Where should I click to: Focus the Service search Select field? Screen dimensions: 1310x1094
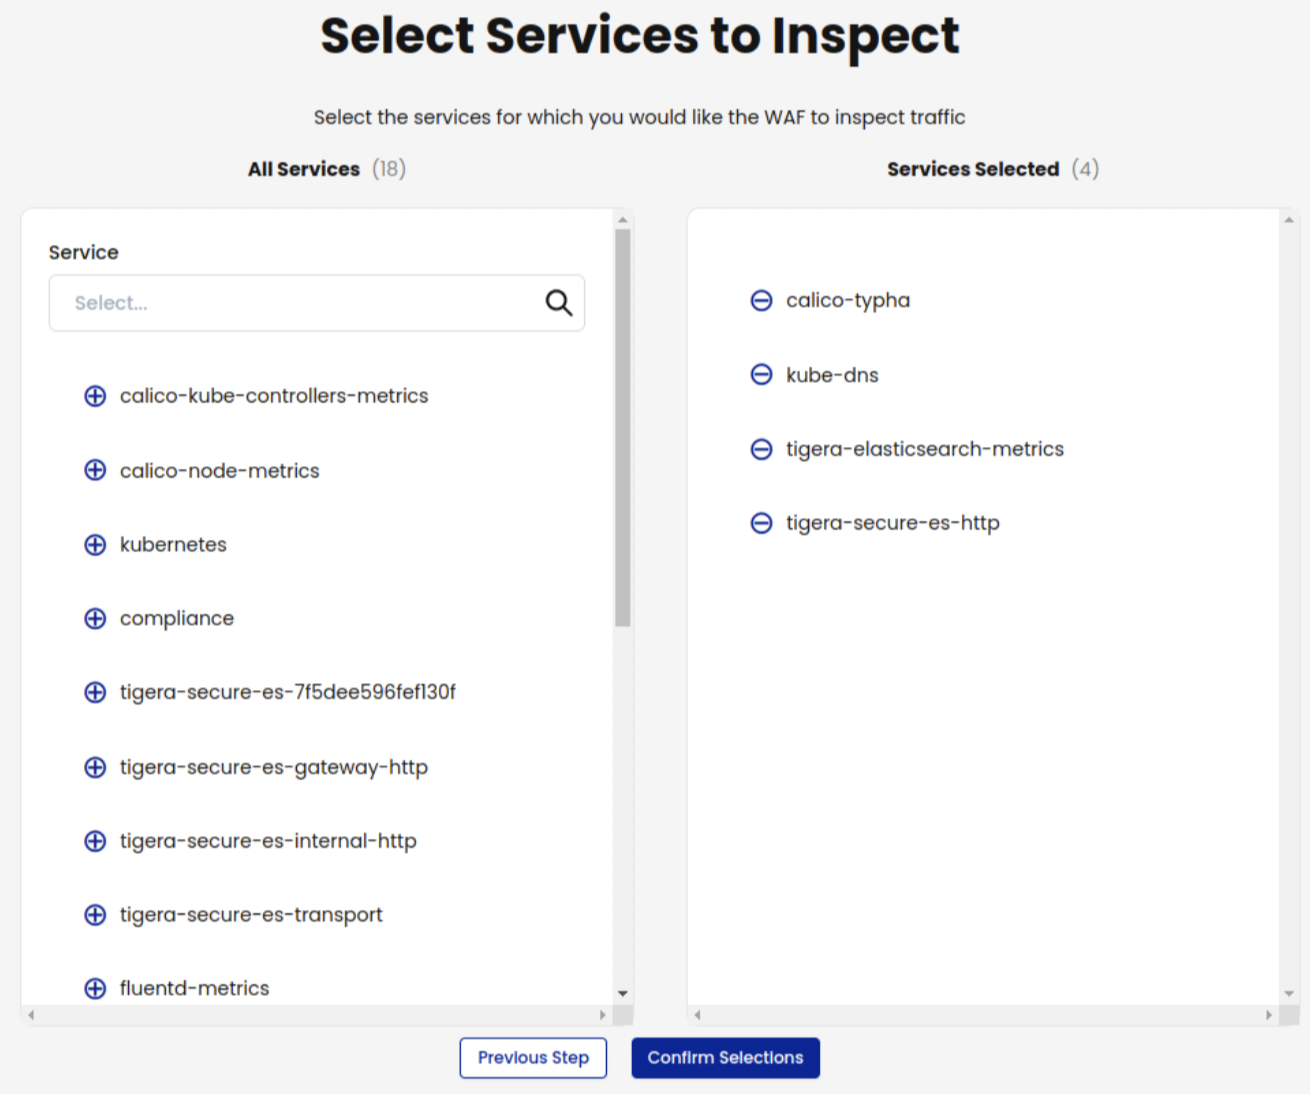(317, 303)
